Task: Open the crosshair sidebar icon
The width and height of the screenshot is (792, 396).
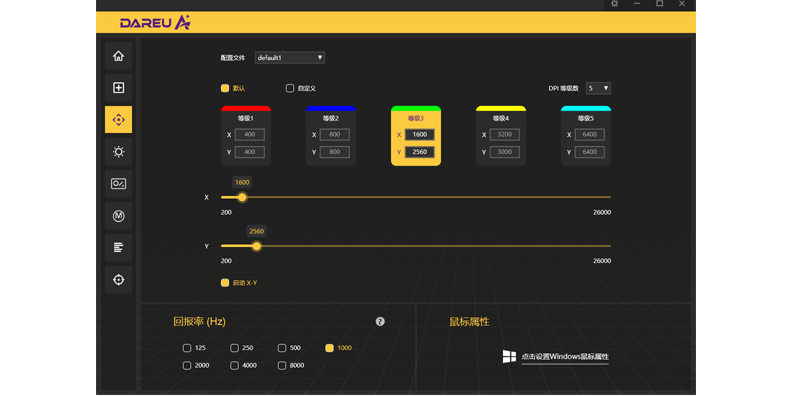Action: pyautogui.click(x=118, y=279)
